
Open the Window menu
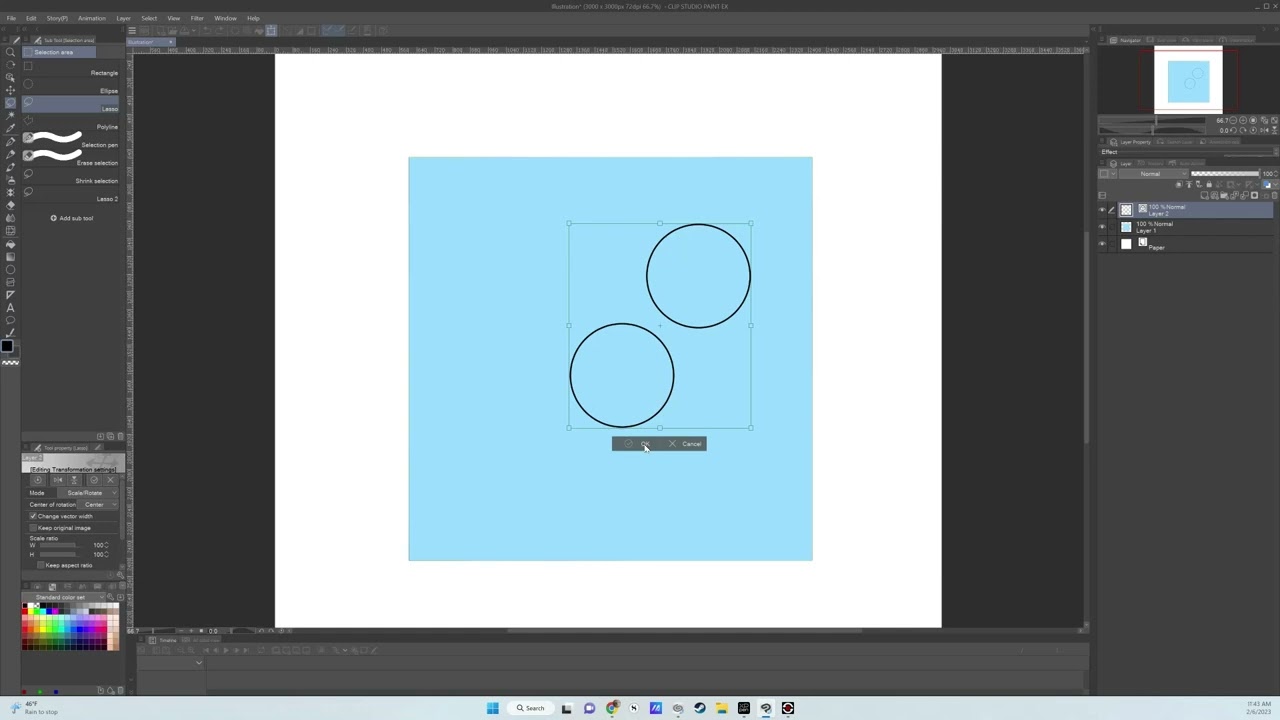225,18
